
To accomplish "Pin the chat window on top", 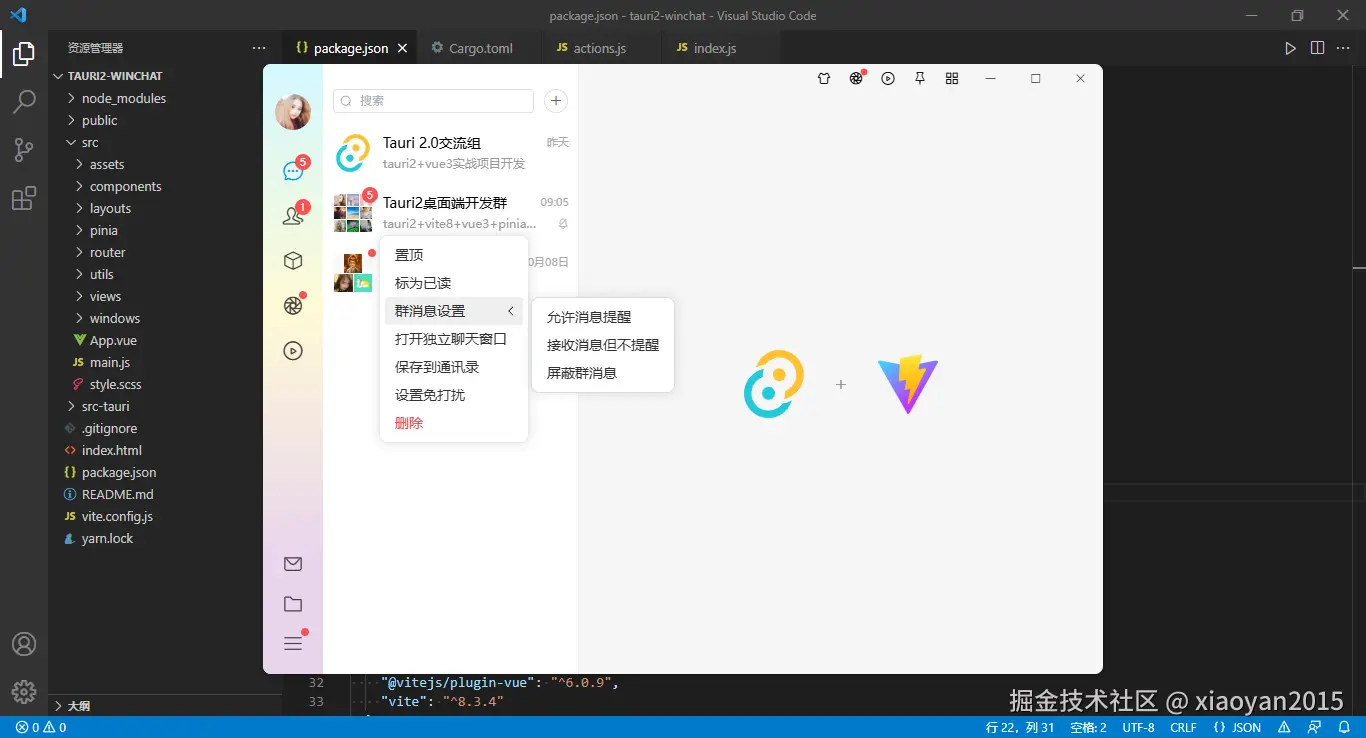I will coord(920,79).
